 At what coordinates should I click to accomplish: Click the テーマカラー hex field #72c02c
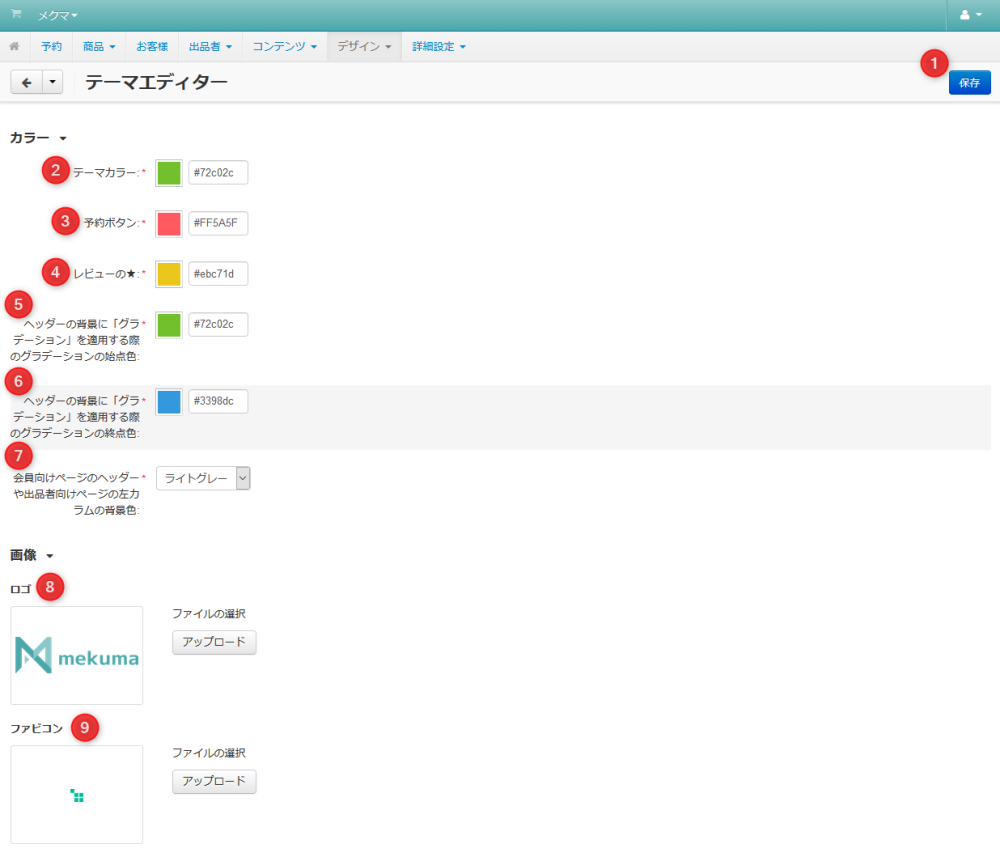218,173
